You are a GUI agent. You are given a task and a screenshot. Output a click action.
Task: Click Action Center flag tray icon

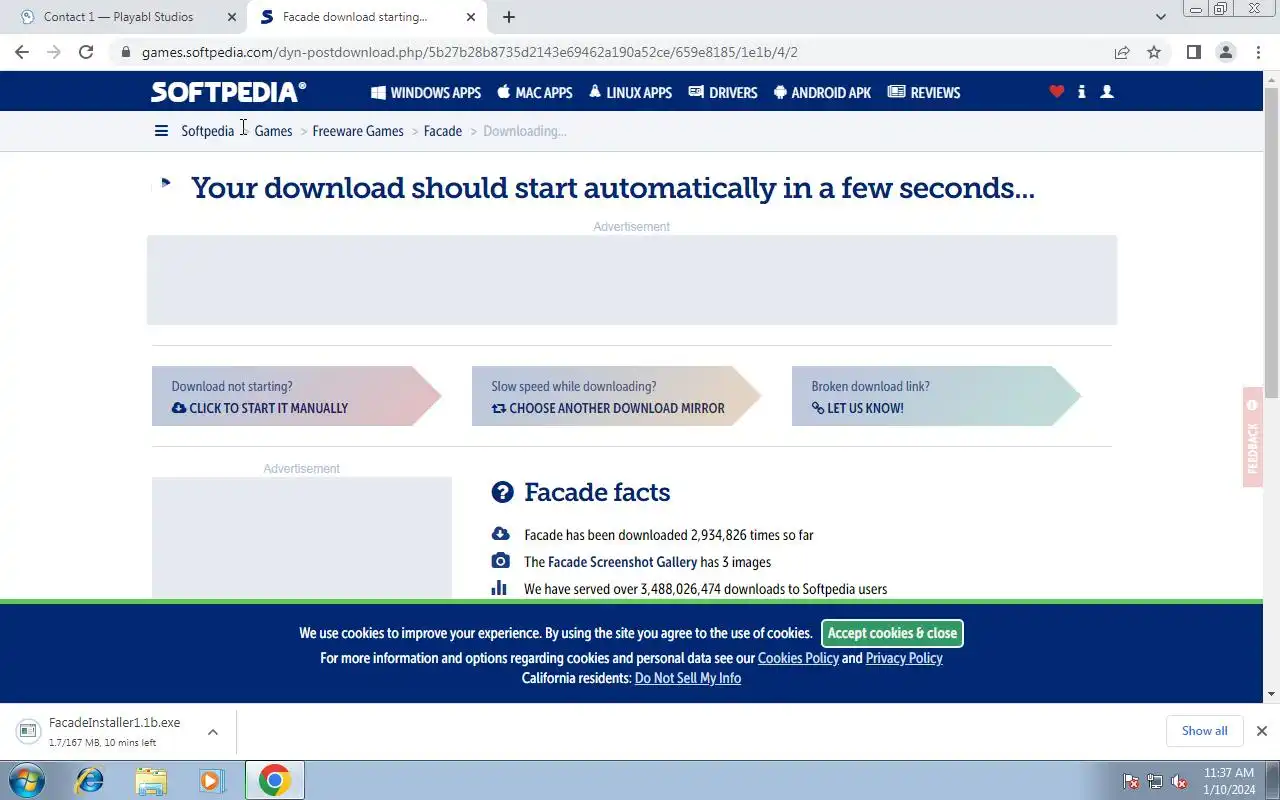(1131, 781)
